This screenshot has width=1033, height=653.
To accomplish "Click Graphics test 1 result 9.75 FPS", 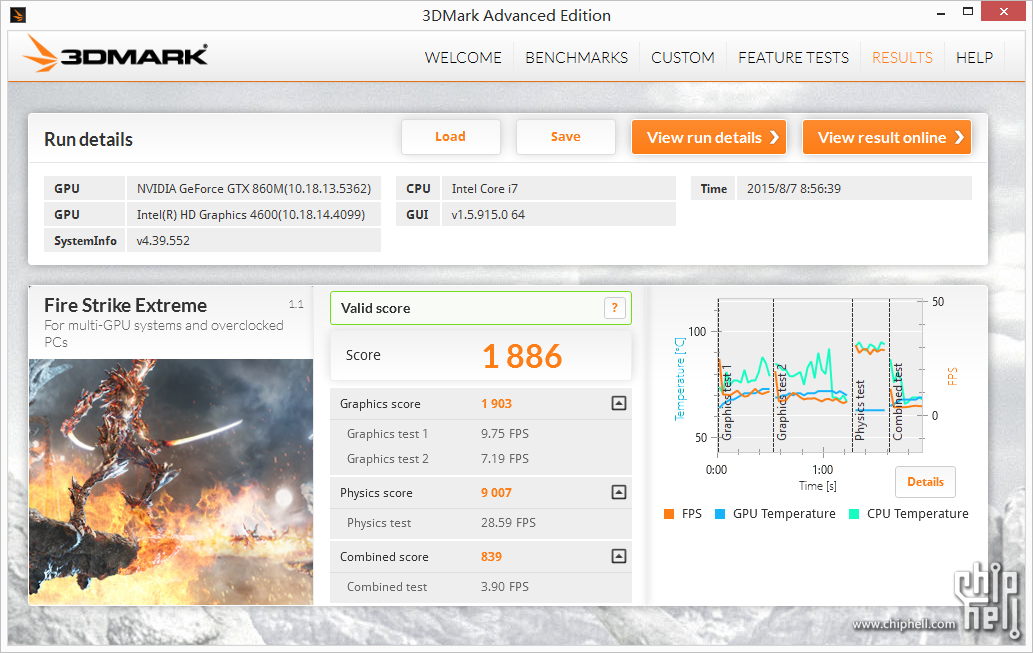I will pyautogui.click(x=505, y=434).
